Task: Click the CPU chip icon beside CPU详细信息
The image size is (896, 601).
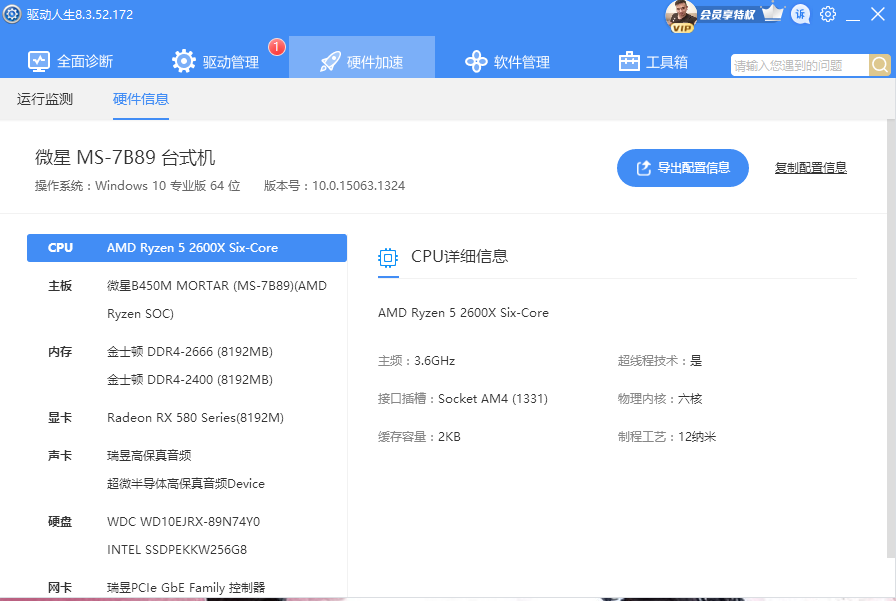Action: pyautogui.click(x=388, y=258)
